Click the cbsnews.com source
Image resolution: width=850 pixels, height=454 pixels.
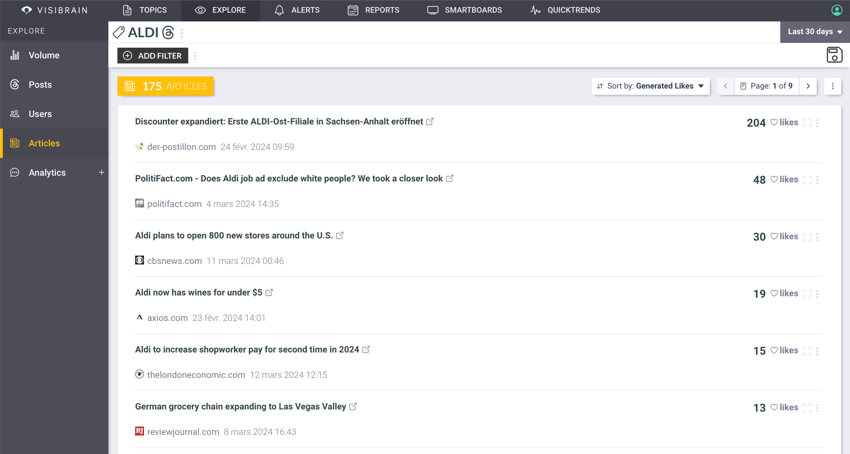174,261
